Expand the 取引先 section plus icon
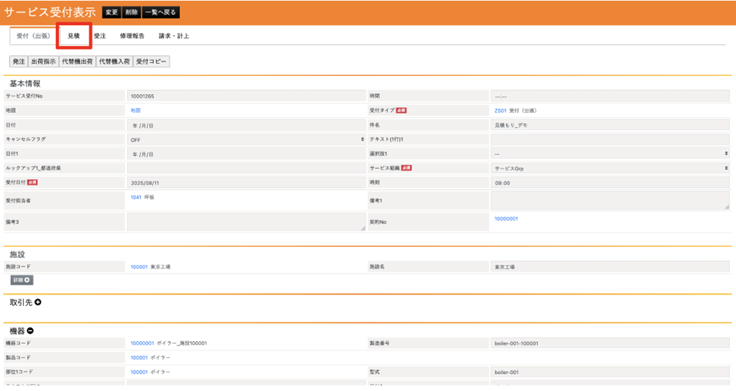This screenshot has height=391, width=736. (38, 302)
